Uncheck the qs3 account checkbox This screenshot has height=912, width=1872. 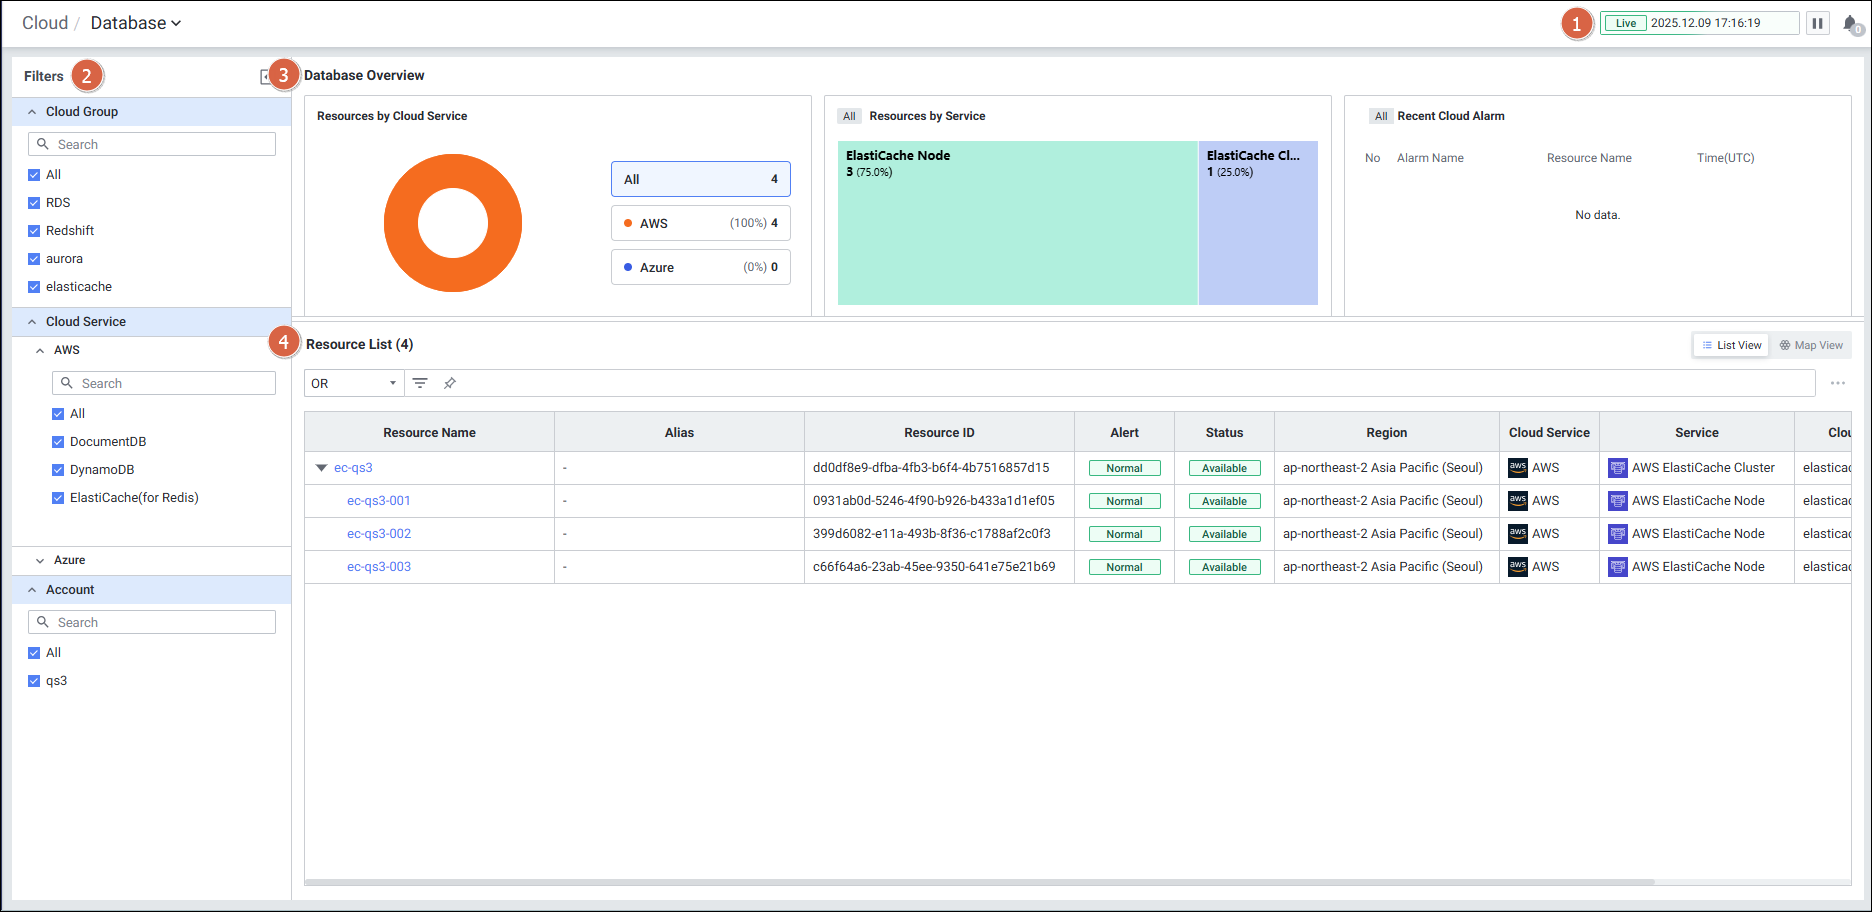coord(34,681)
